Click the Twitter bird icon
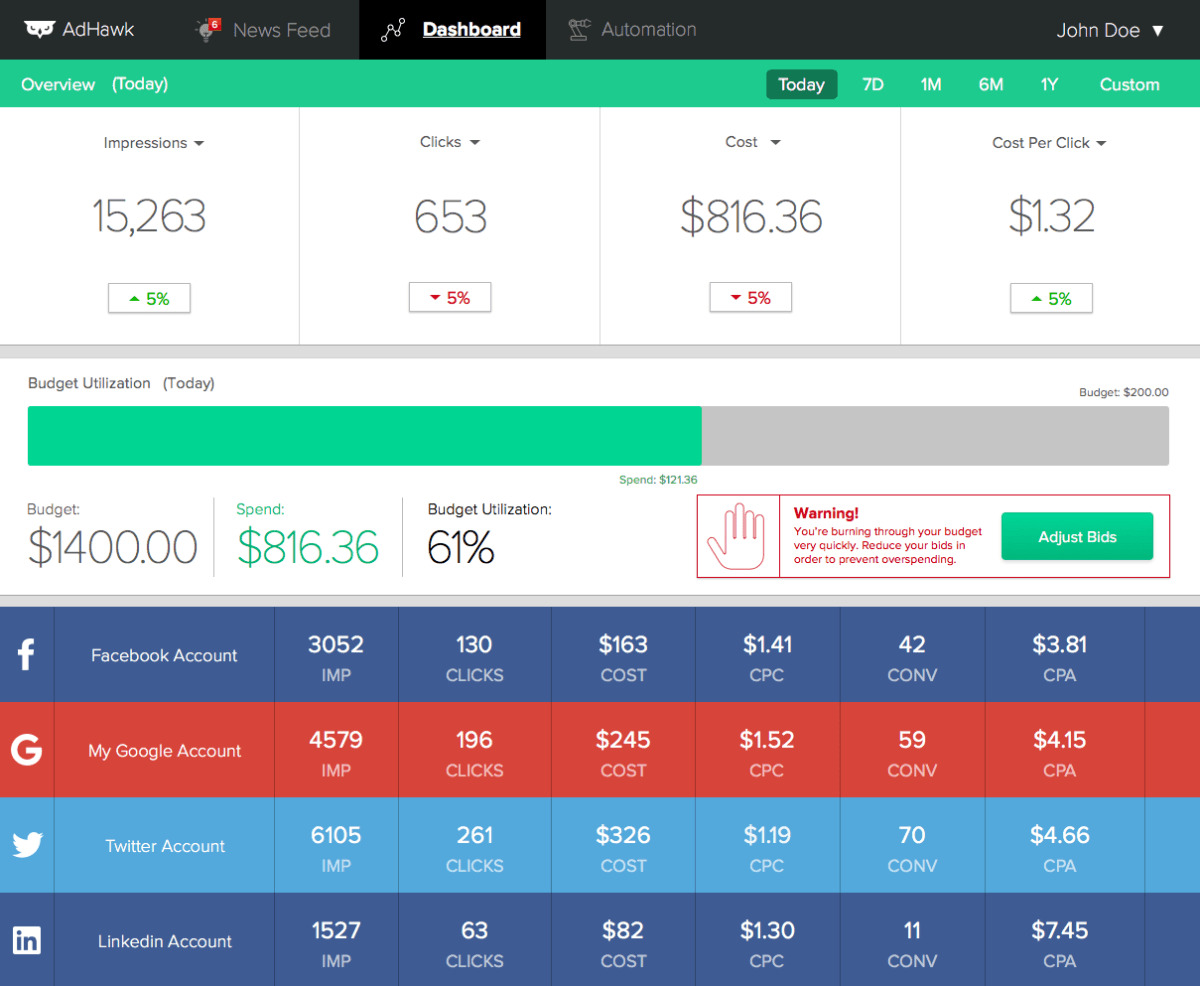 [x=27, y=845]
